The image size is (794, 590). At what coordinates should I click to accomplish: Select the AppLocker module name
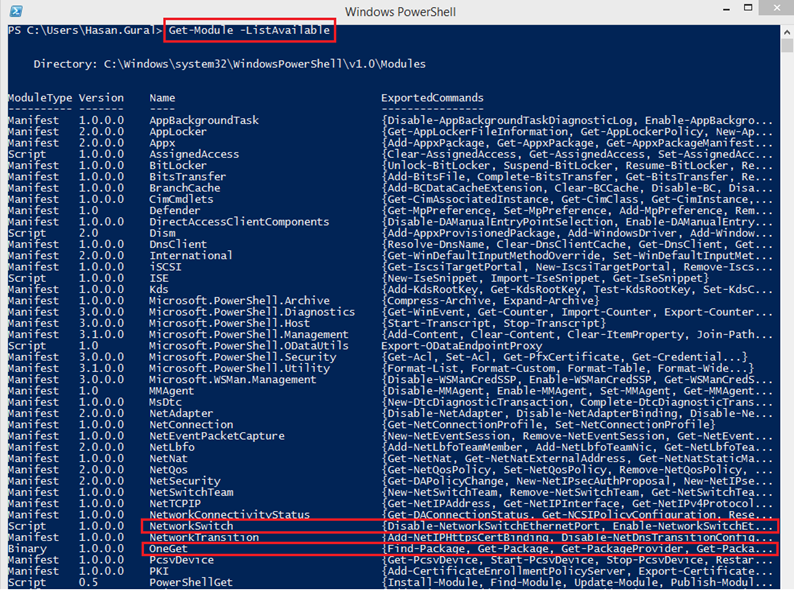pyautogui.click(x=178, y=132)
